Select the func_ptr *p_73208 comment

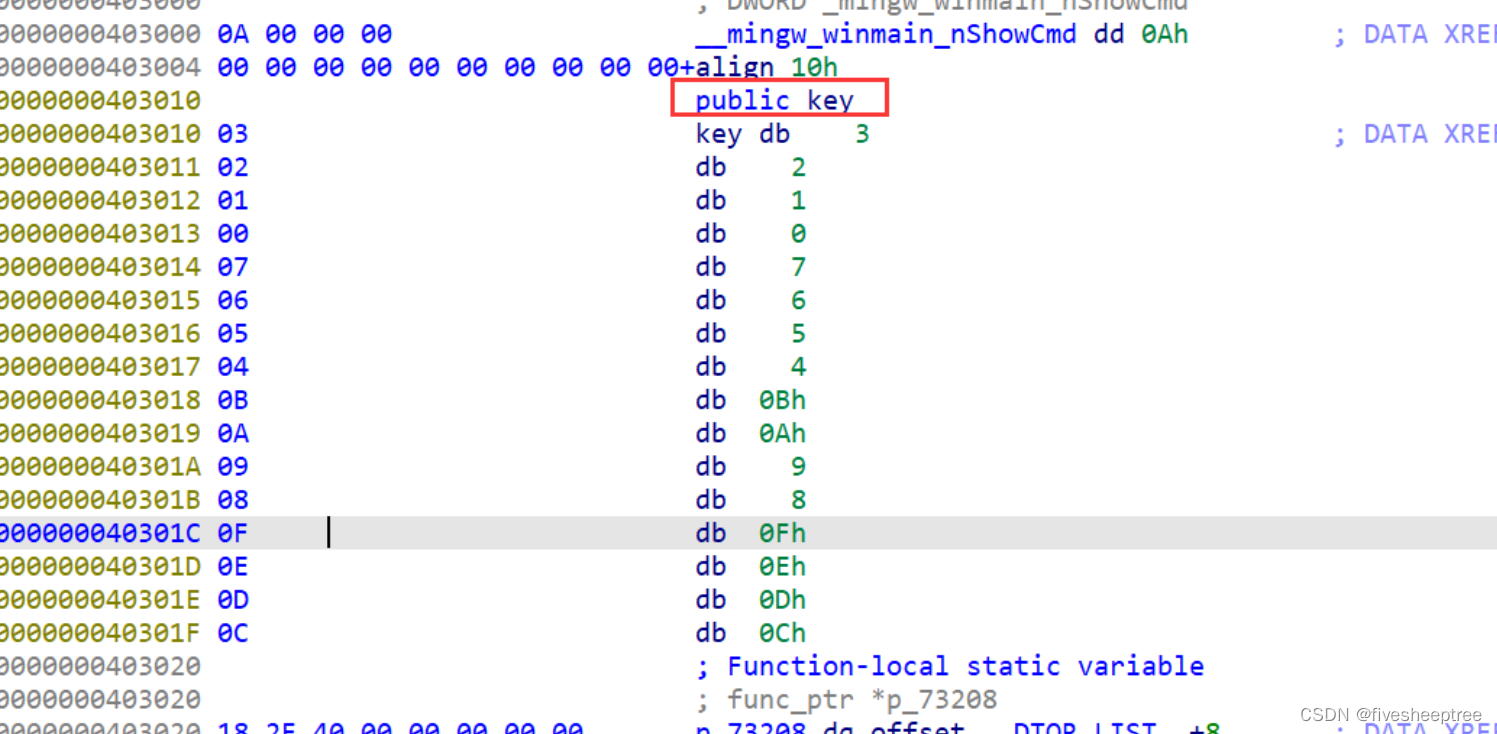click(845, 699)
